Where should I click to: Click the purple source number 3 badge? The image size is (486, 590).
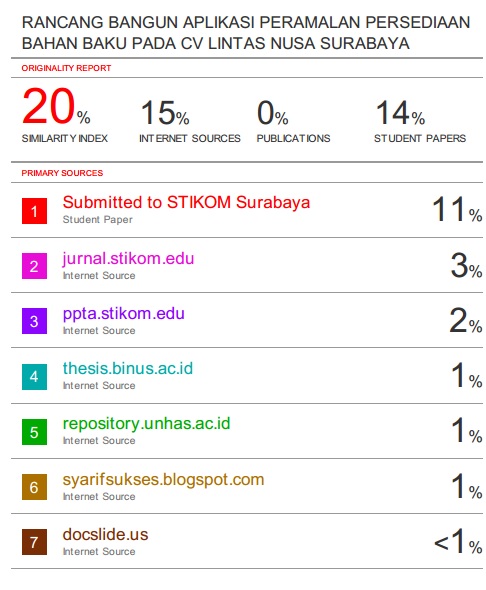tap(34, 321)
